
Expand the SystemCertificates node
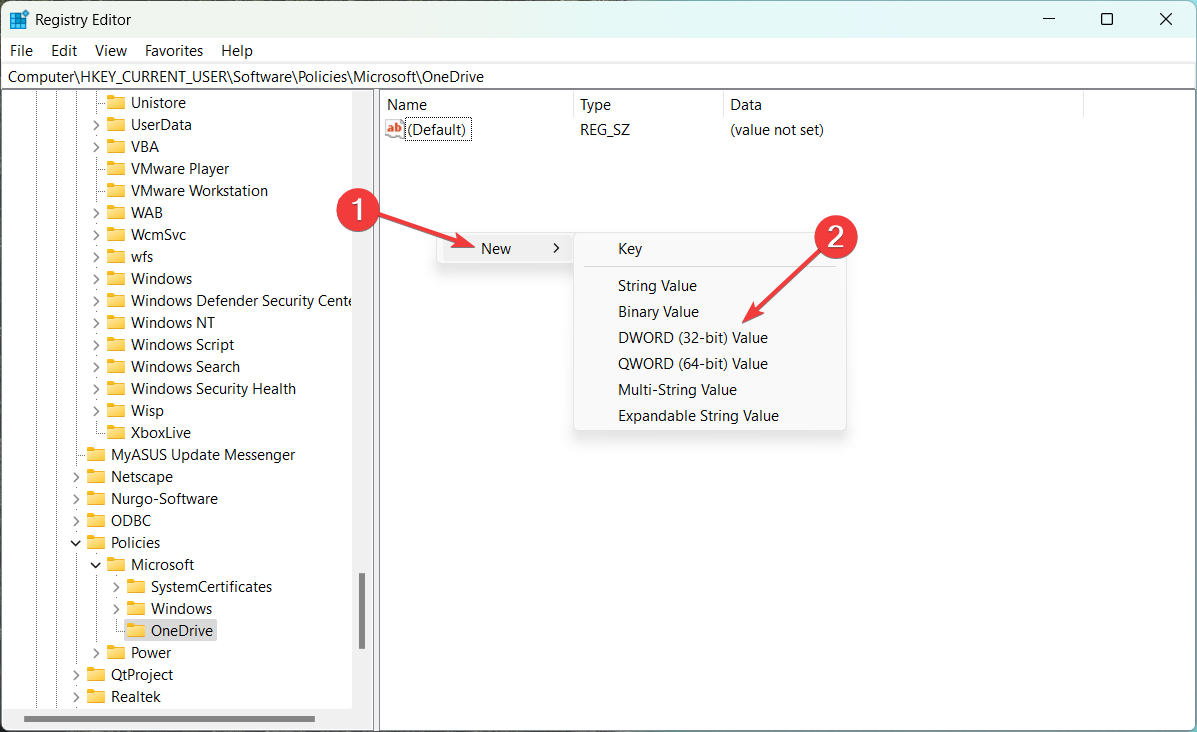[117, 586]
